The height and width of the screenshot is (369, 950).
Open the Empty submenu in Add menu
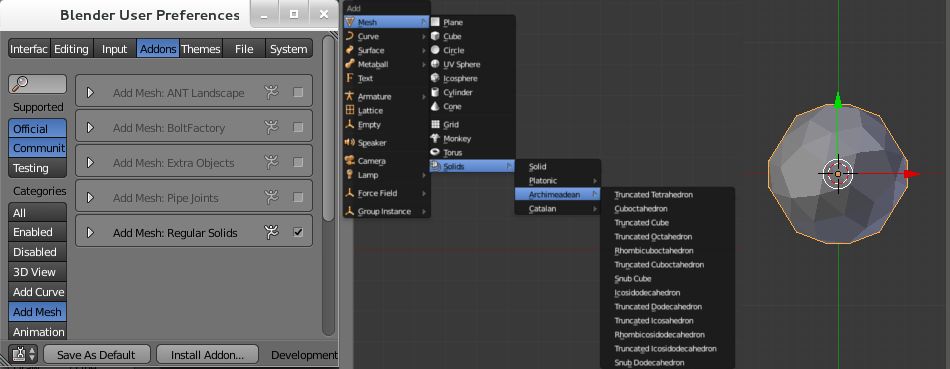(387, 124)
